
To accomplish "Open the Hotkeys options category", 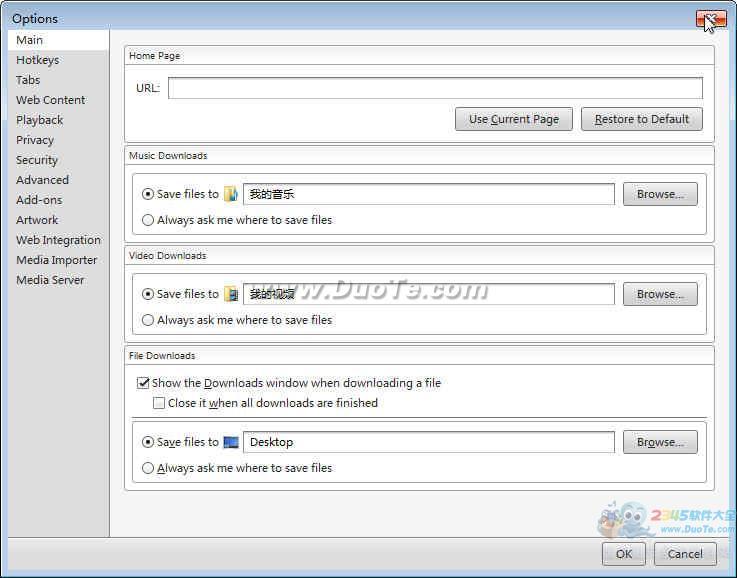I will [37, 60].
